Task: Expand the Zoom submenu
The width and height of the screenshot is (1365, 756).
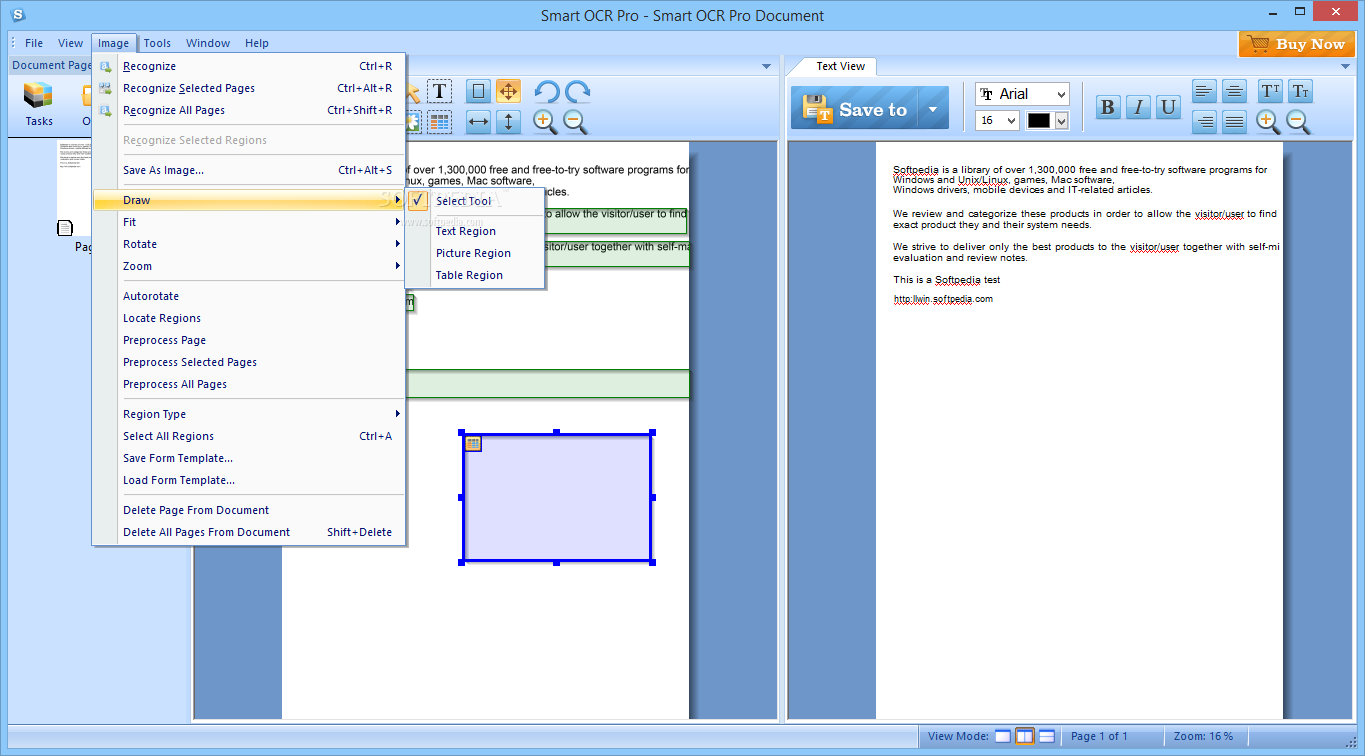Action: (x=248, y=266)
